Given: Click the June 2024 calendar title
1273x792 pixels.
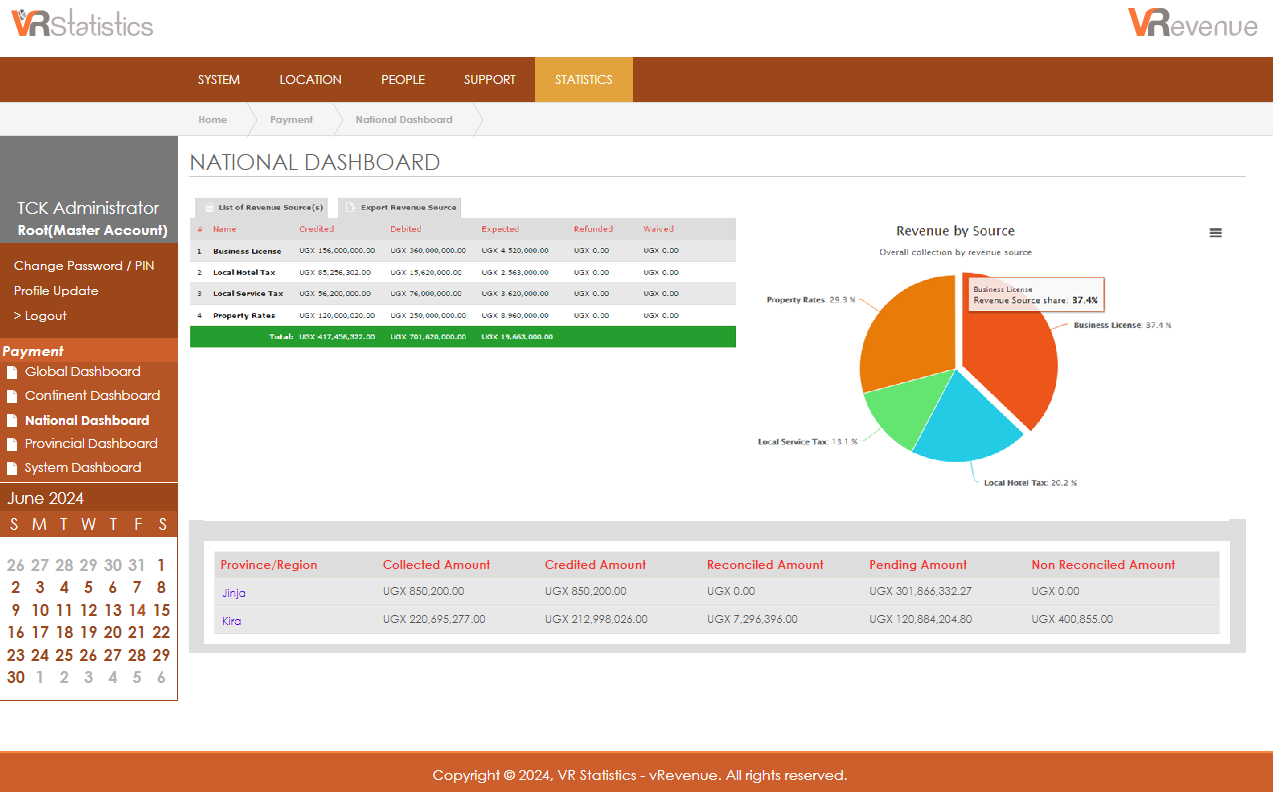Looking at the screenshot, I should pos(46,498).
